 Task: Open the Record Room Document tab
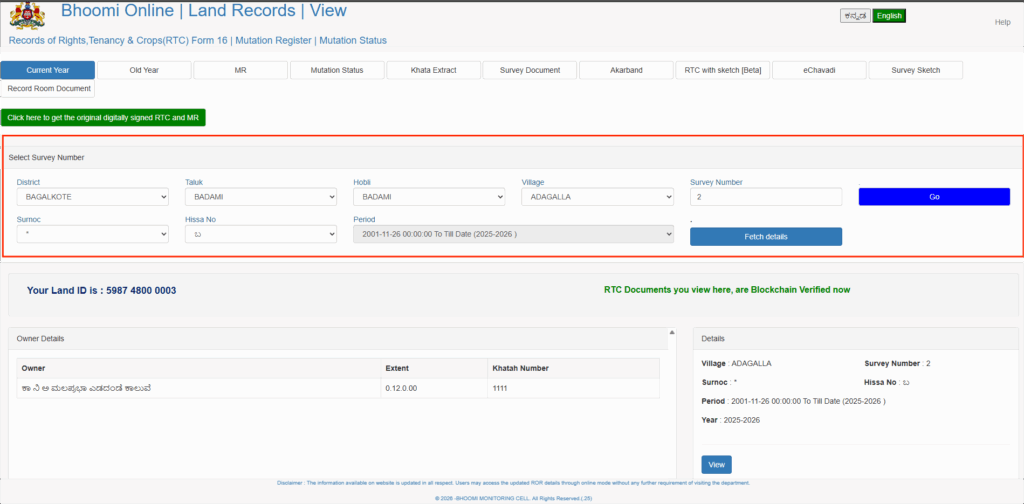(49, 88)
